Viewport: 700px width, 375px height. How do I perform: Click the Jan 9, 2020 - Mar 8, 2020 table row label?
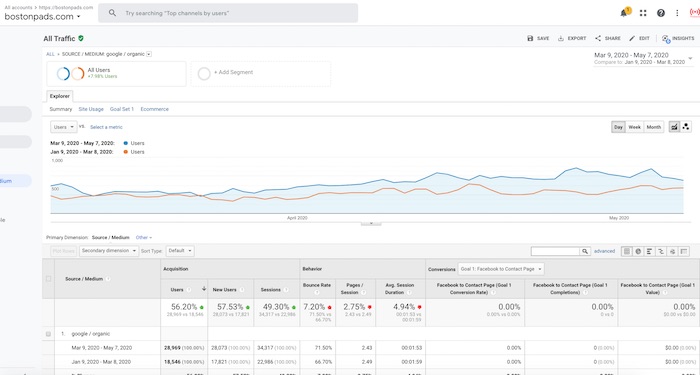(x=101, y=362)
